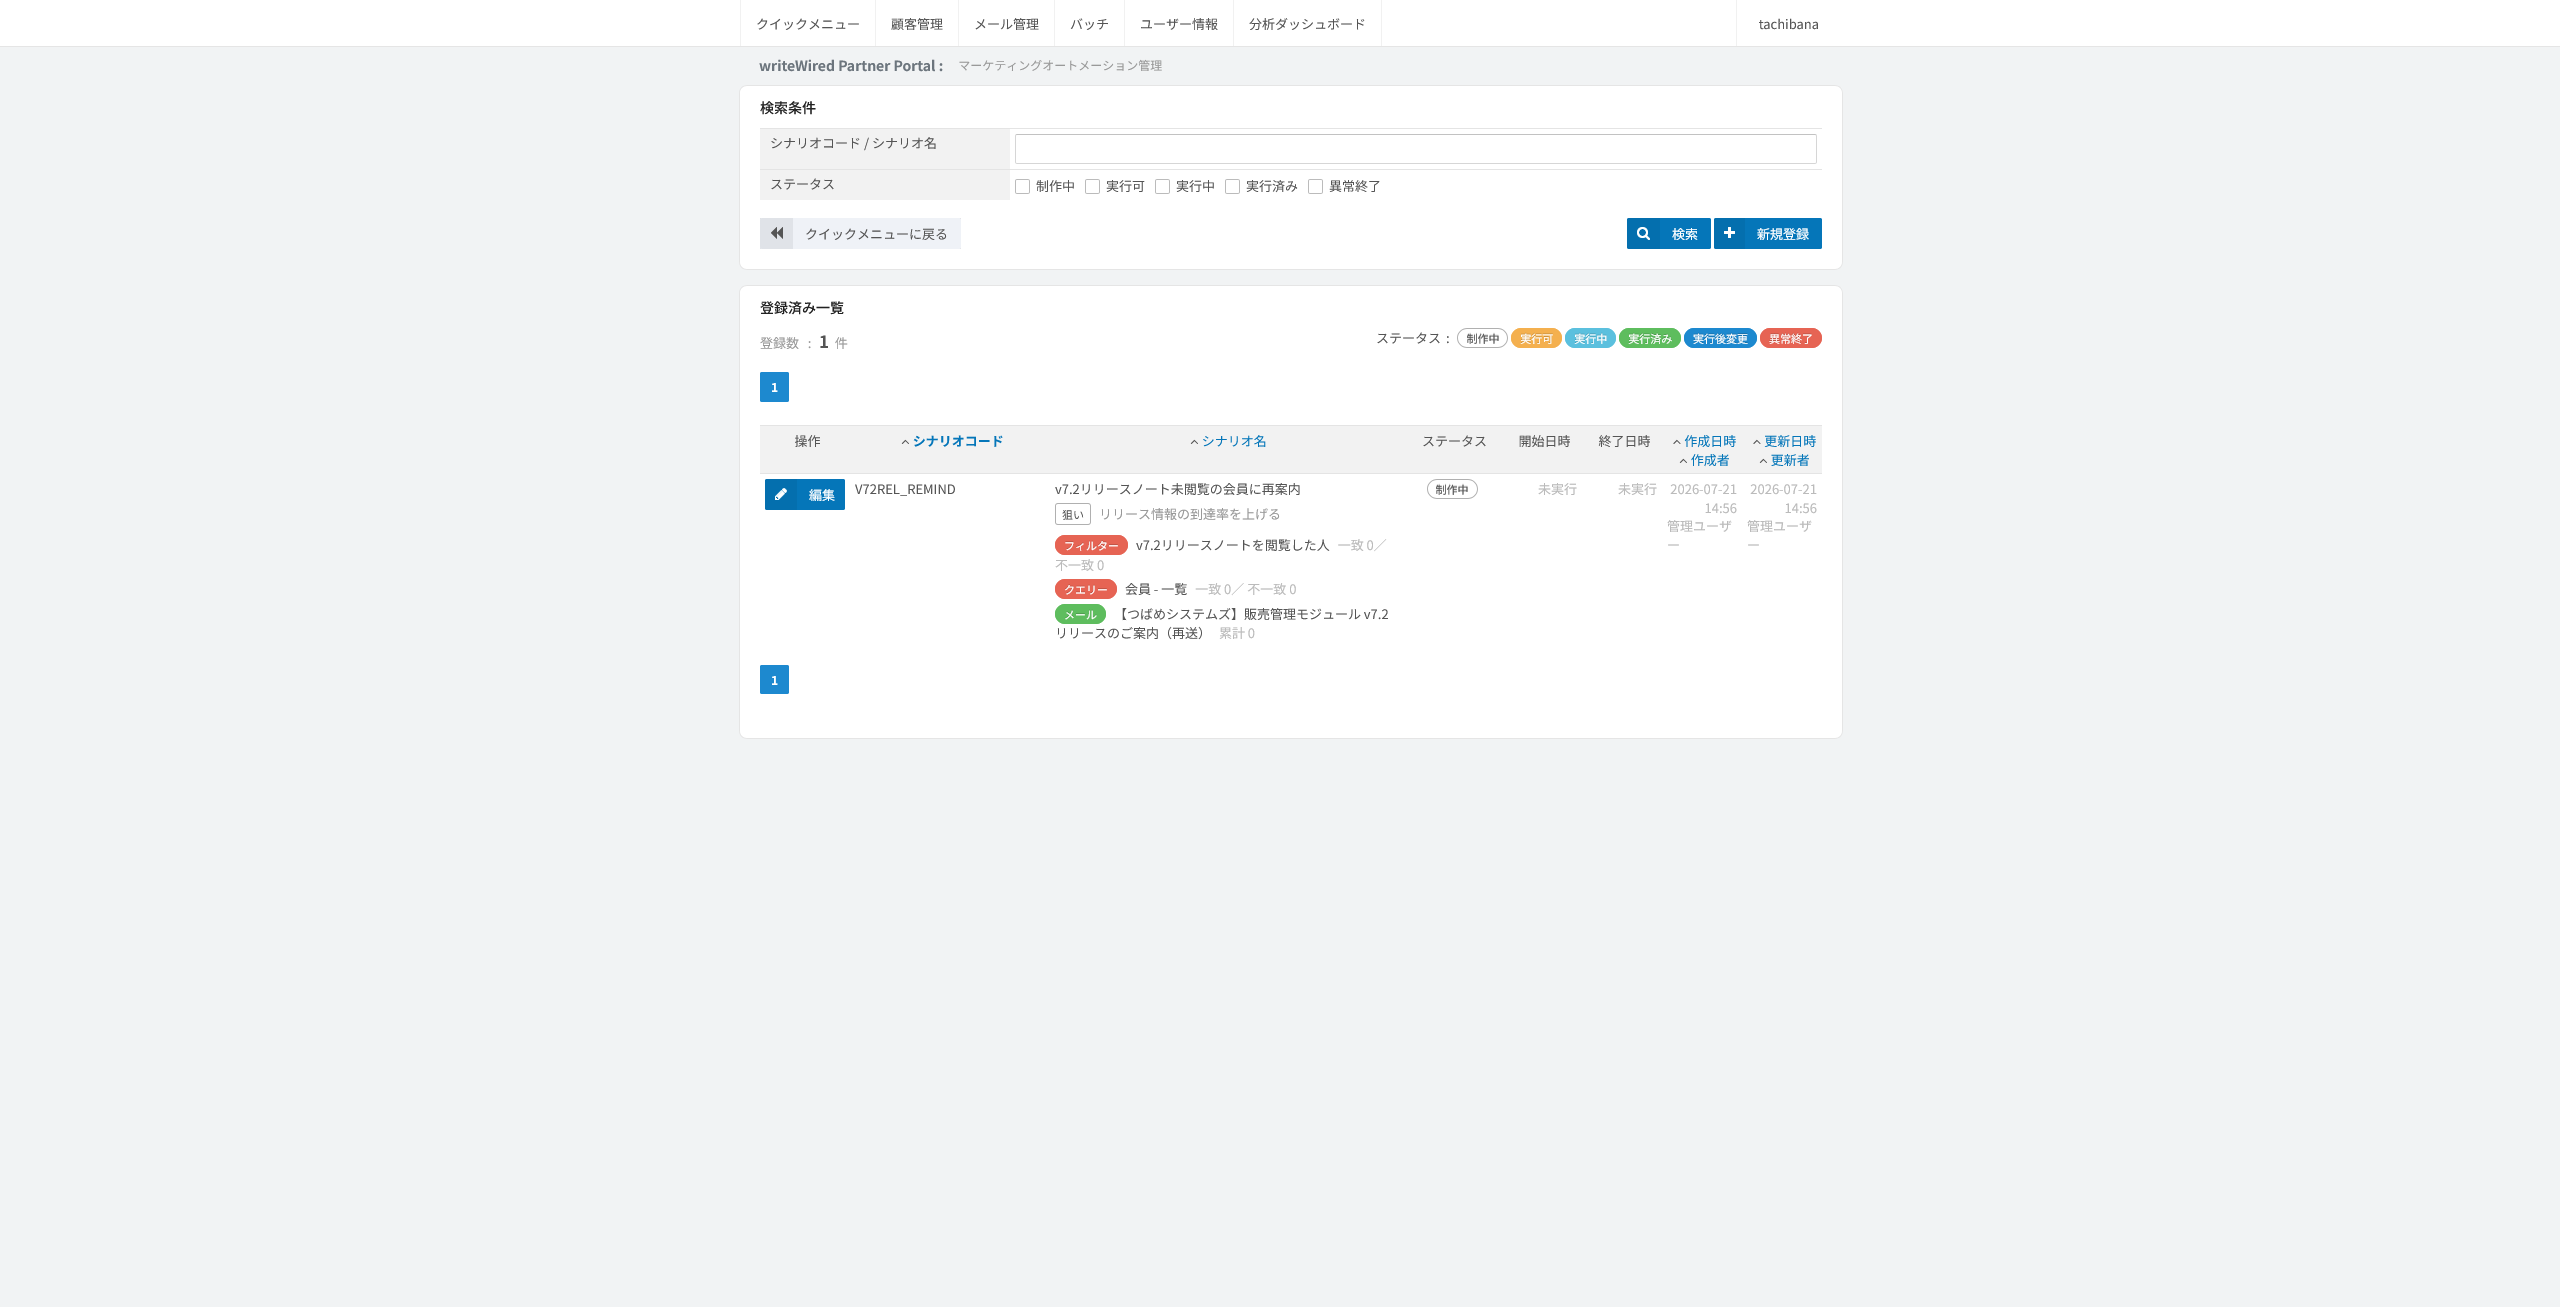Sort by 作成者 link
This screenshot has width=2560, height=1307.
point(1710,460)
